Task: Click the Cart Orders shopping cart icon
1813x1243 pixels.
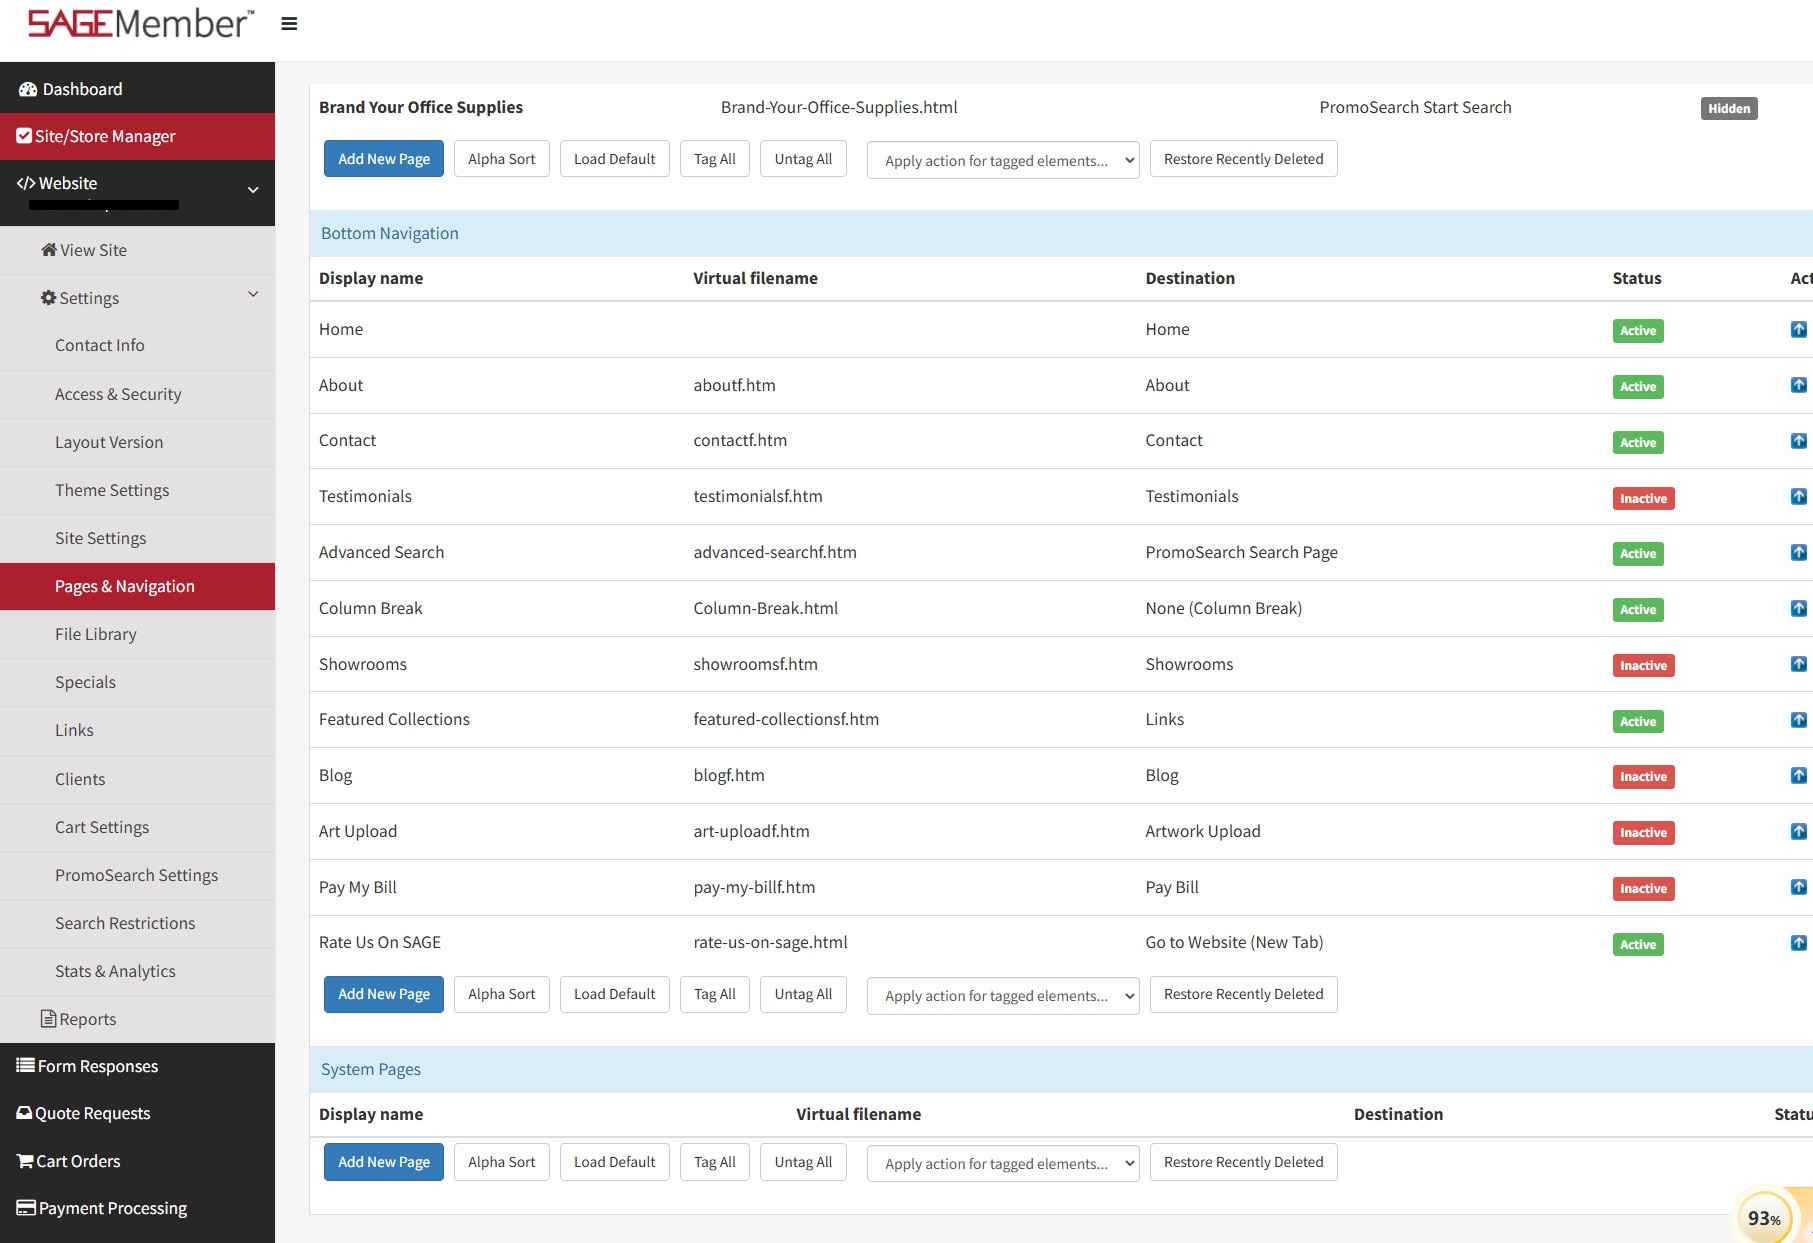Action: (x=25, y=1161)
